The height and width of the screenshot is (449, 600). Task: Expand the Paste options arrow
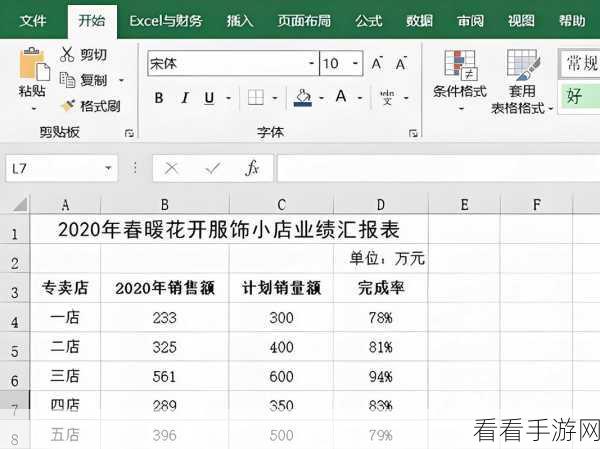34,109
